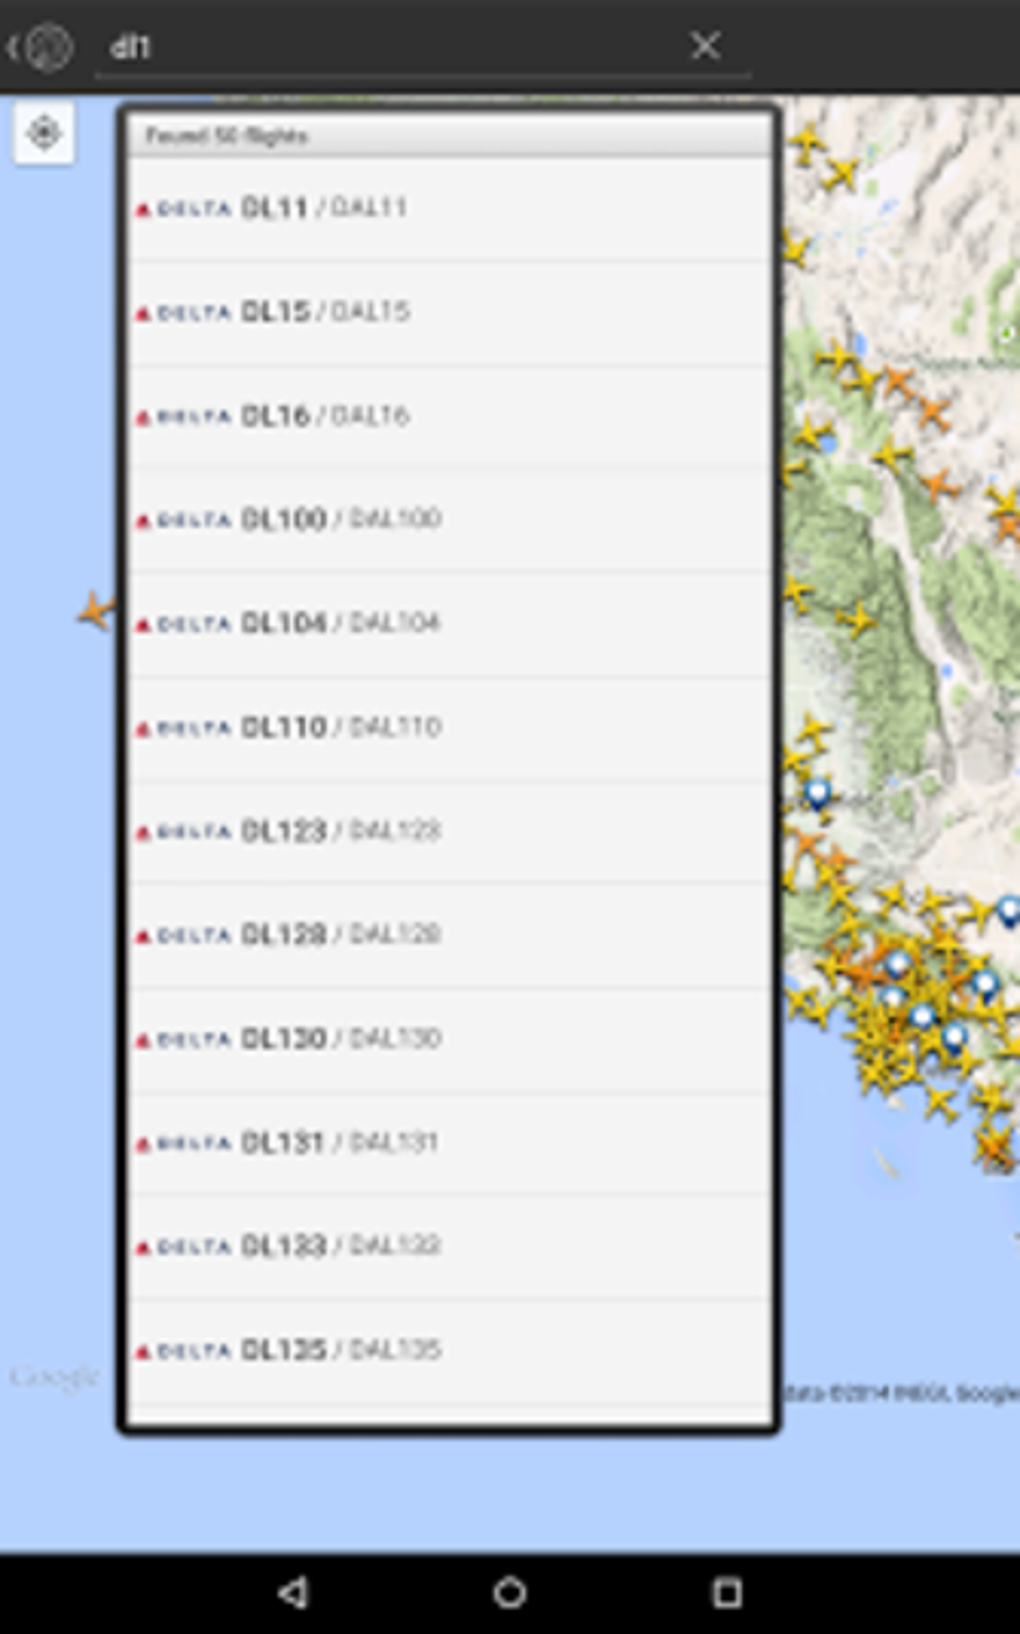Select flight DL100 / DAL100
1020x1634 pixels.
pos(449,520)
